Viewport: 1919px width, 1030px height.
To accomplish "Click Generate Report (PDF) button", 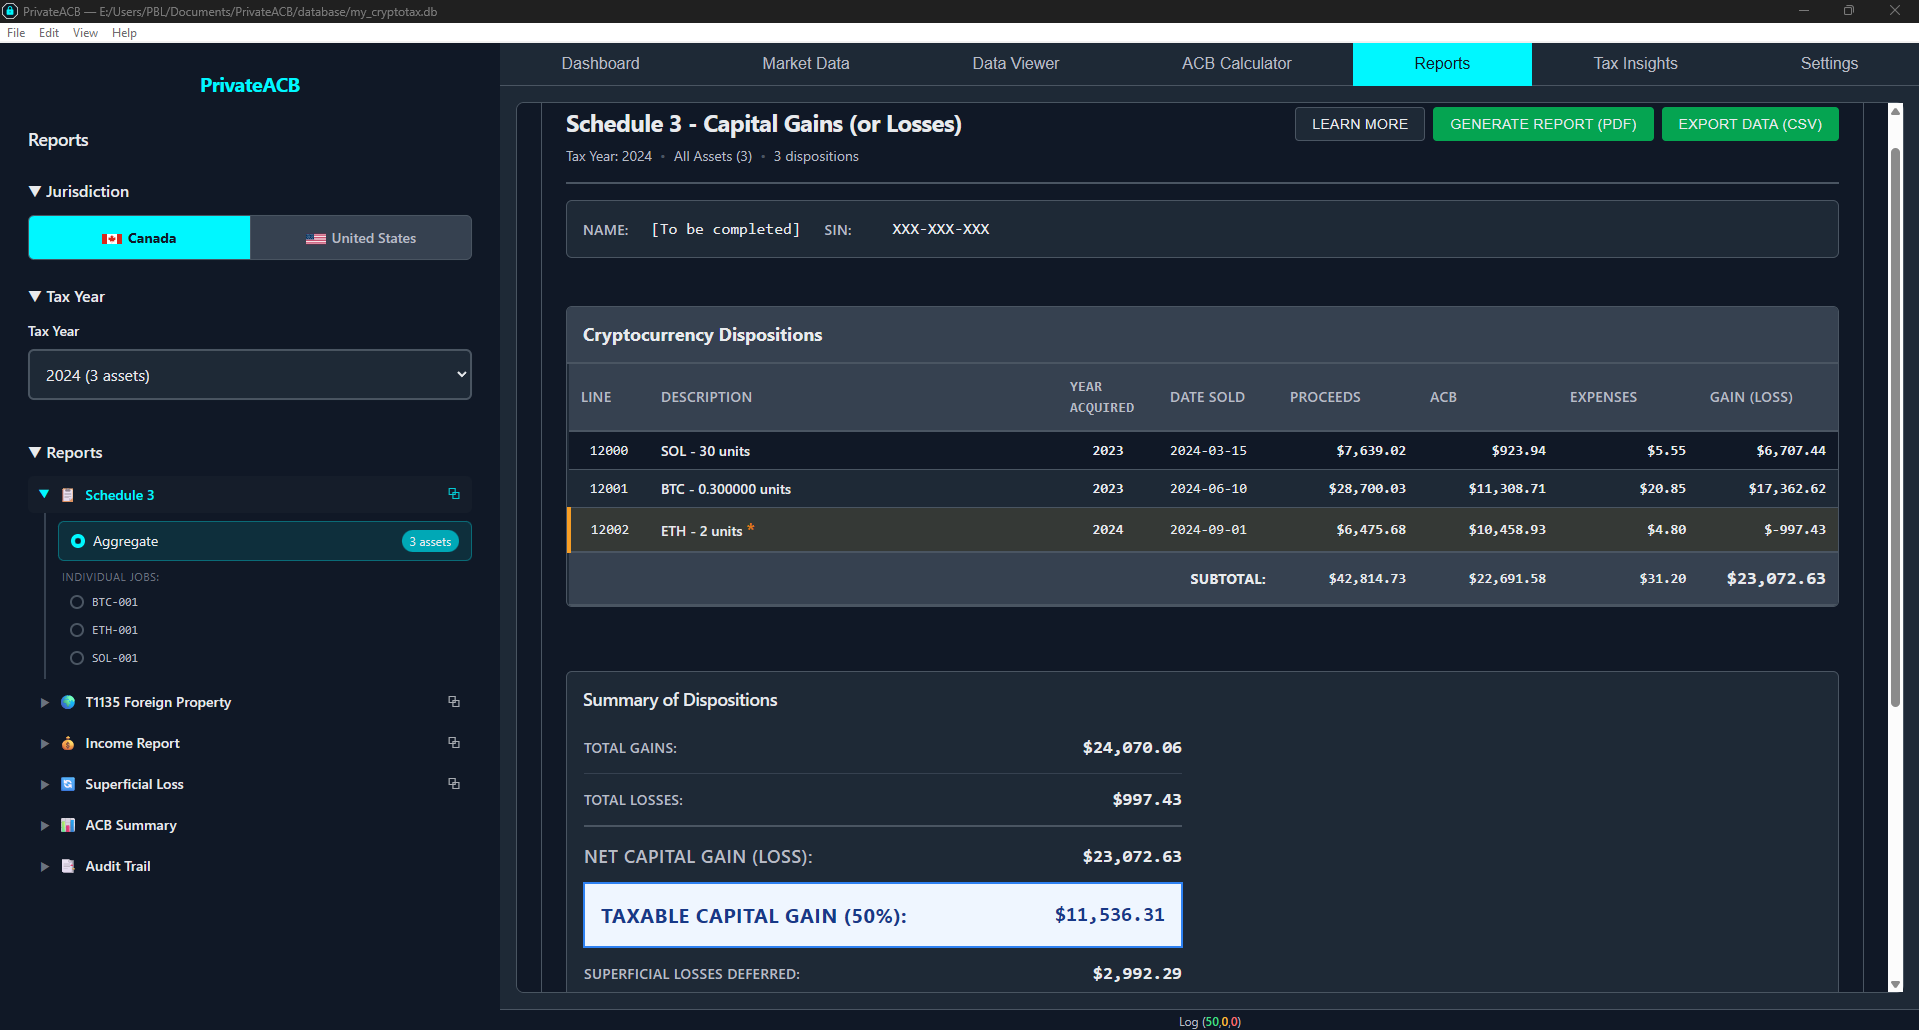I will [1542, 124].
